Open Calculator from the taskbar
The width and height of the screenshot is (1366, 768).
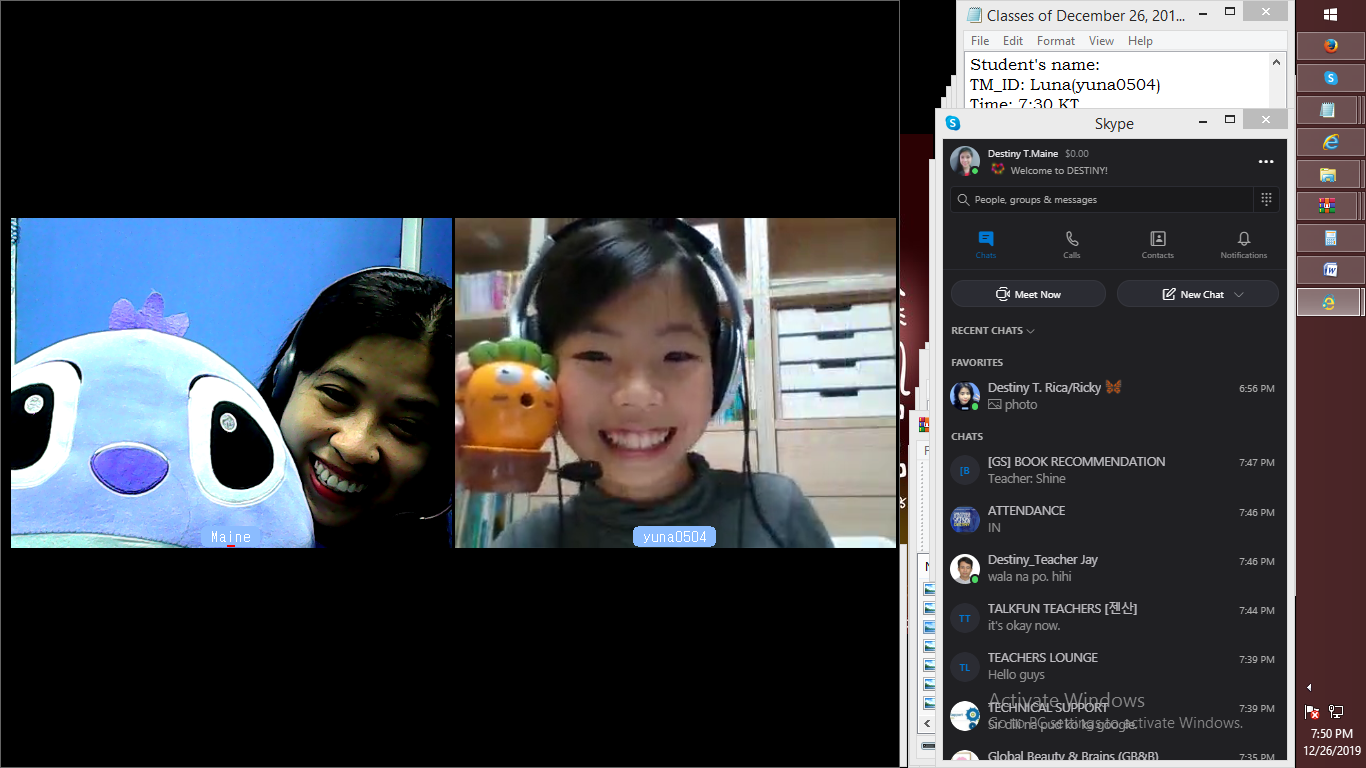tap(1329, 238)
